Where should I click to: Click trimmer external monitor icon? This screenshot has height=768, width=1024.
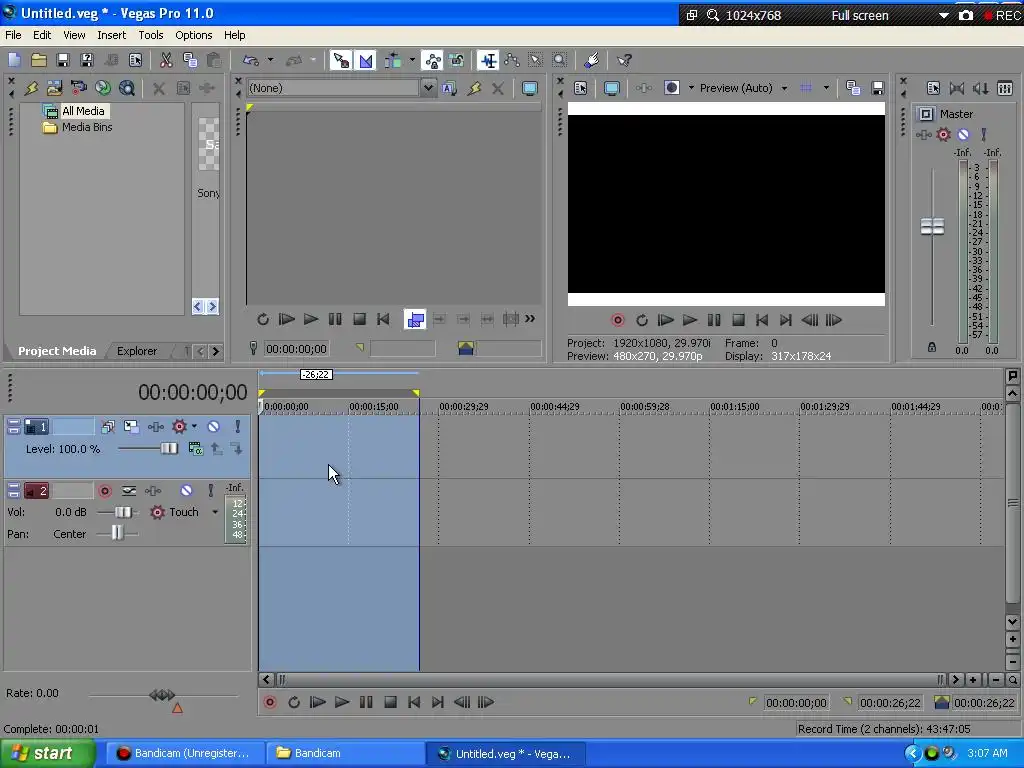530,88
